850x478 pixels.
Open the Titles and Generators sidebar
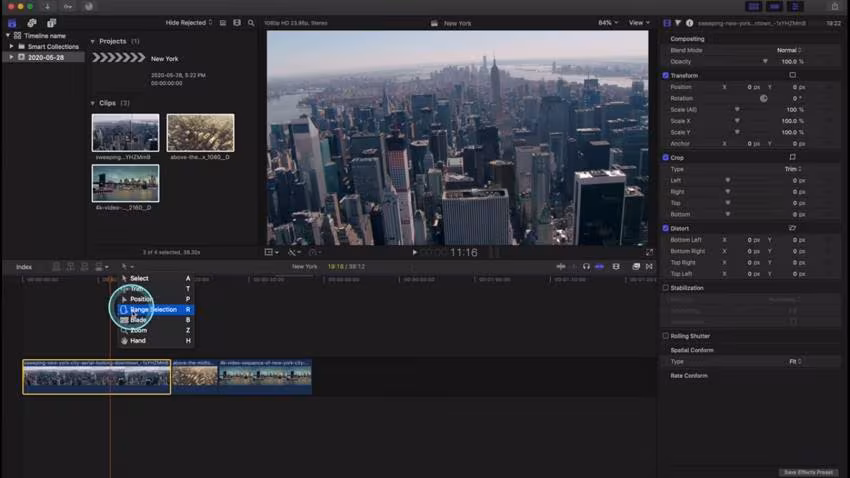coord(51,23)
